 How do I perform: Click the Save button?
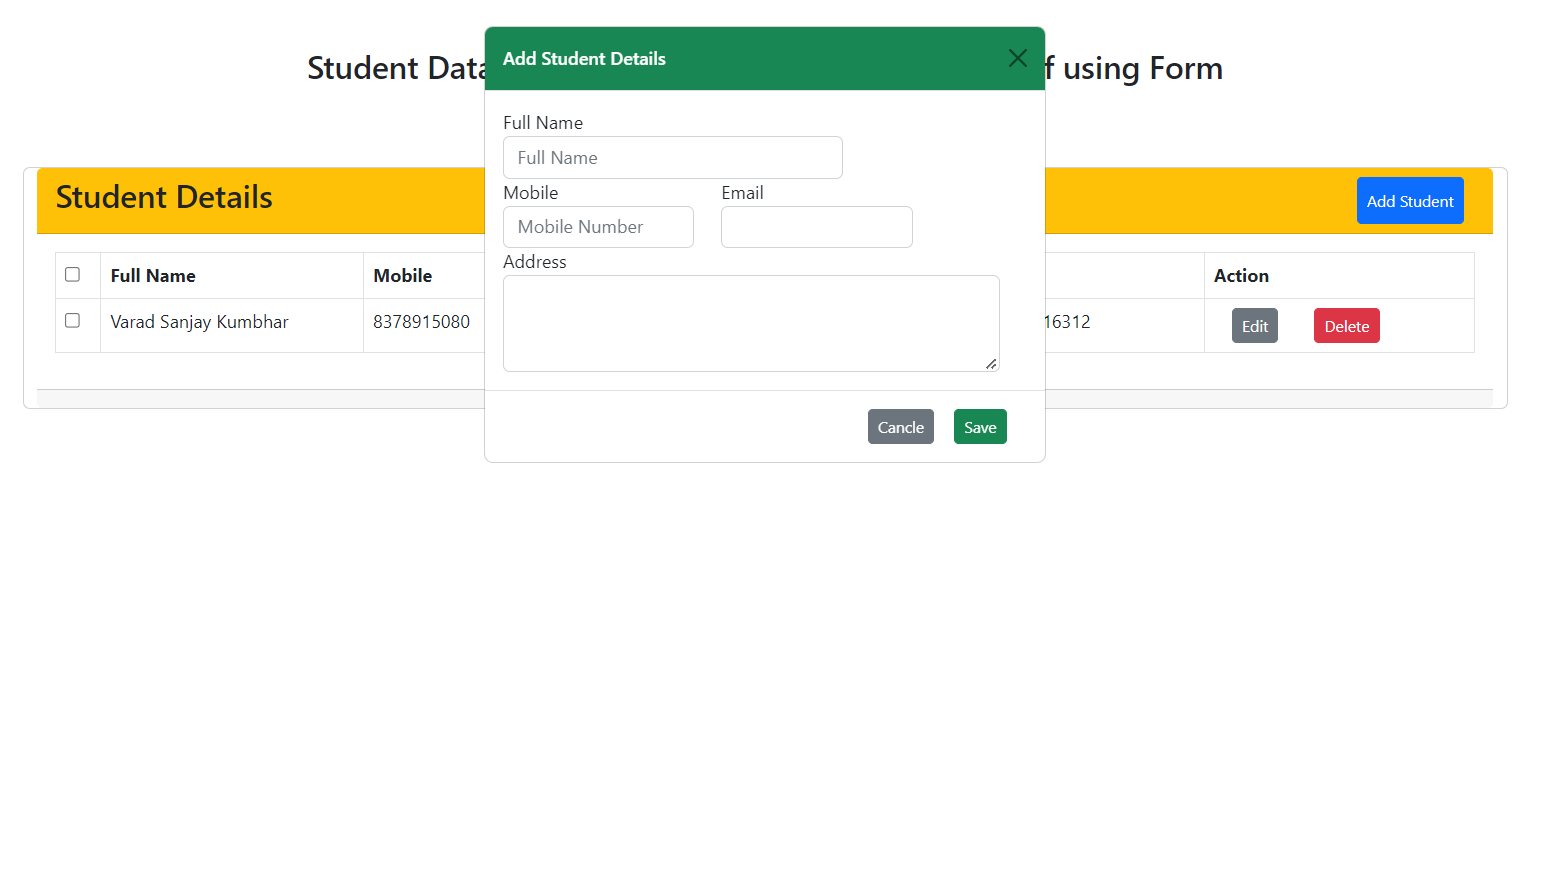(979, 426)
